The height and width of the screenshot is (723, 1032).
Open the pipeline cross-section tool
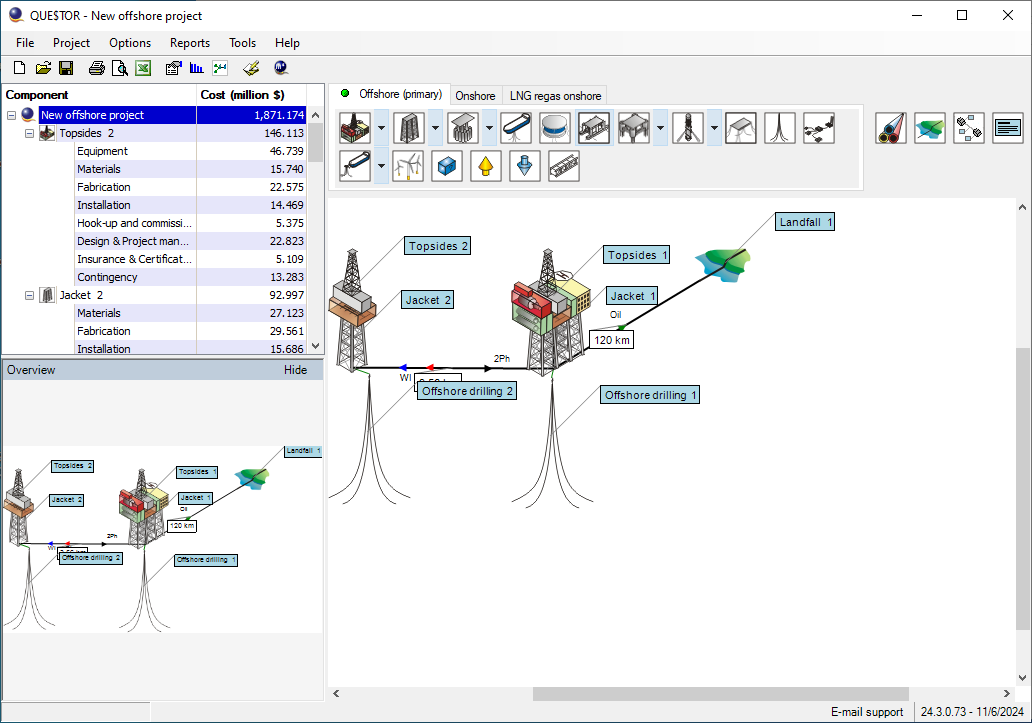tap(891, 128)
